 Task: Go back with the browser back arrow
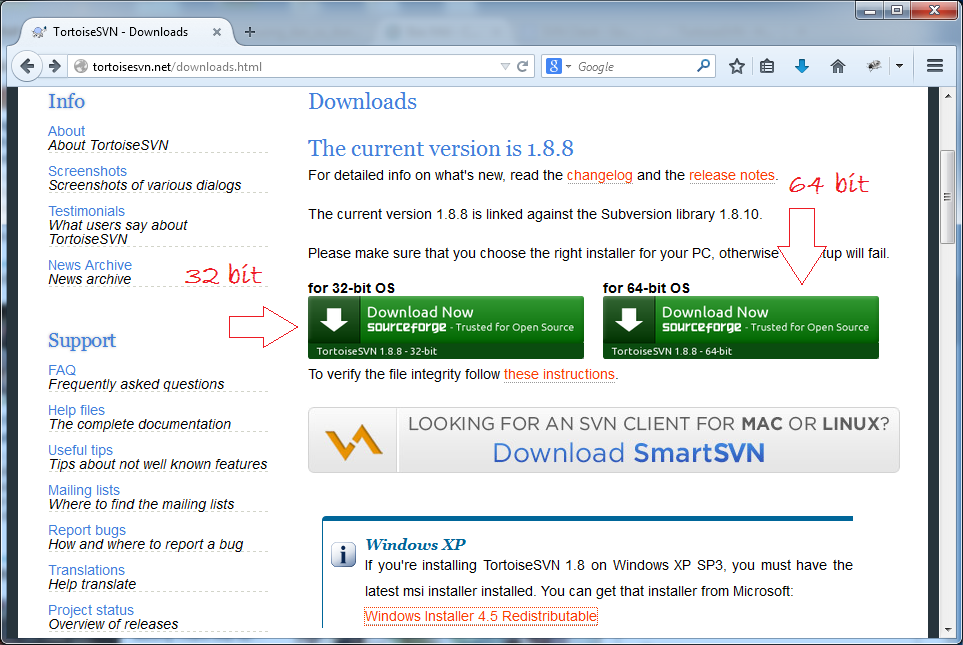click(27, 66)
